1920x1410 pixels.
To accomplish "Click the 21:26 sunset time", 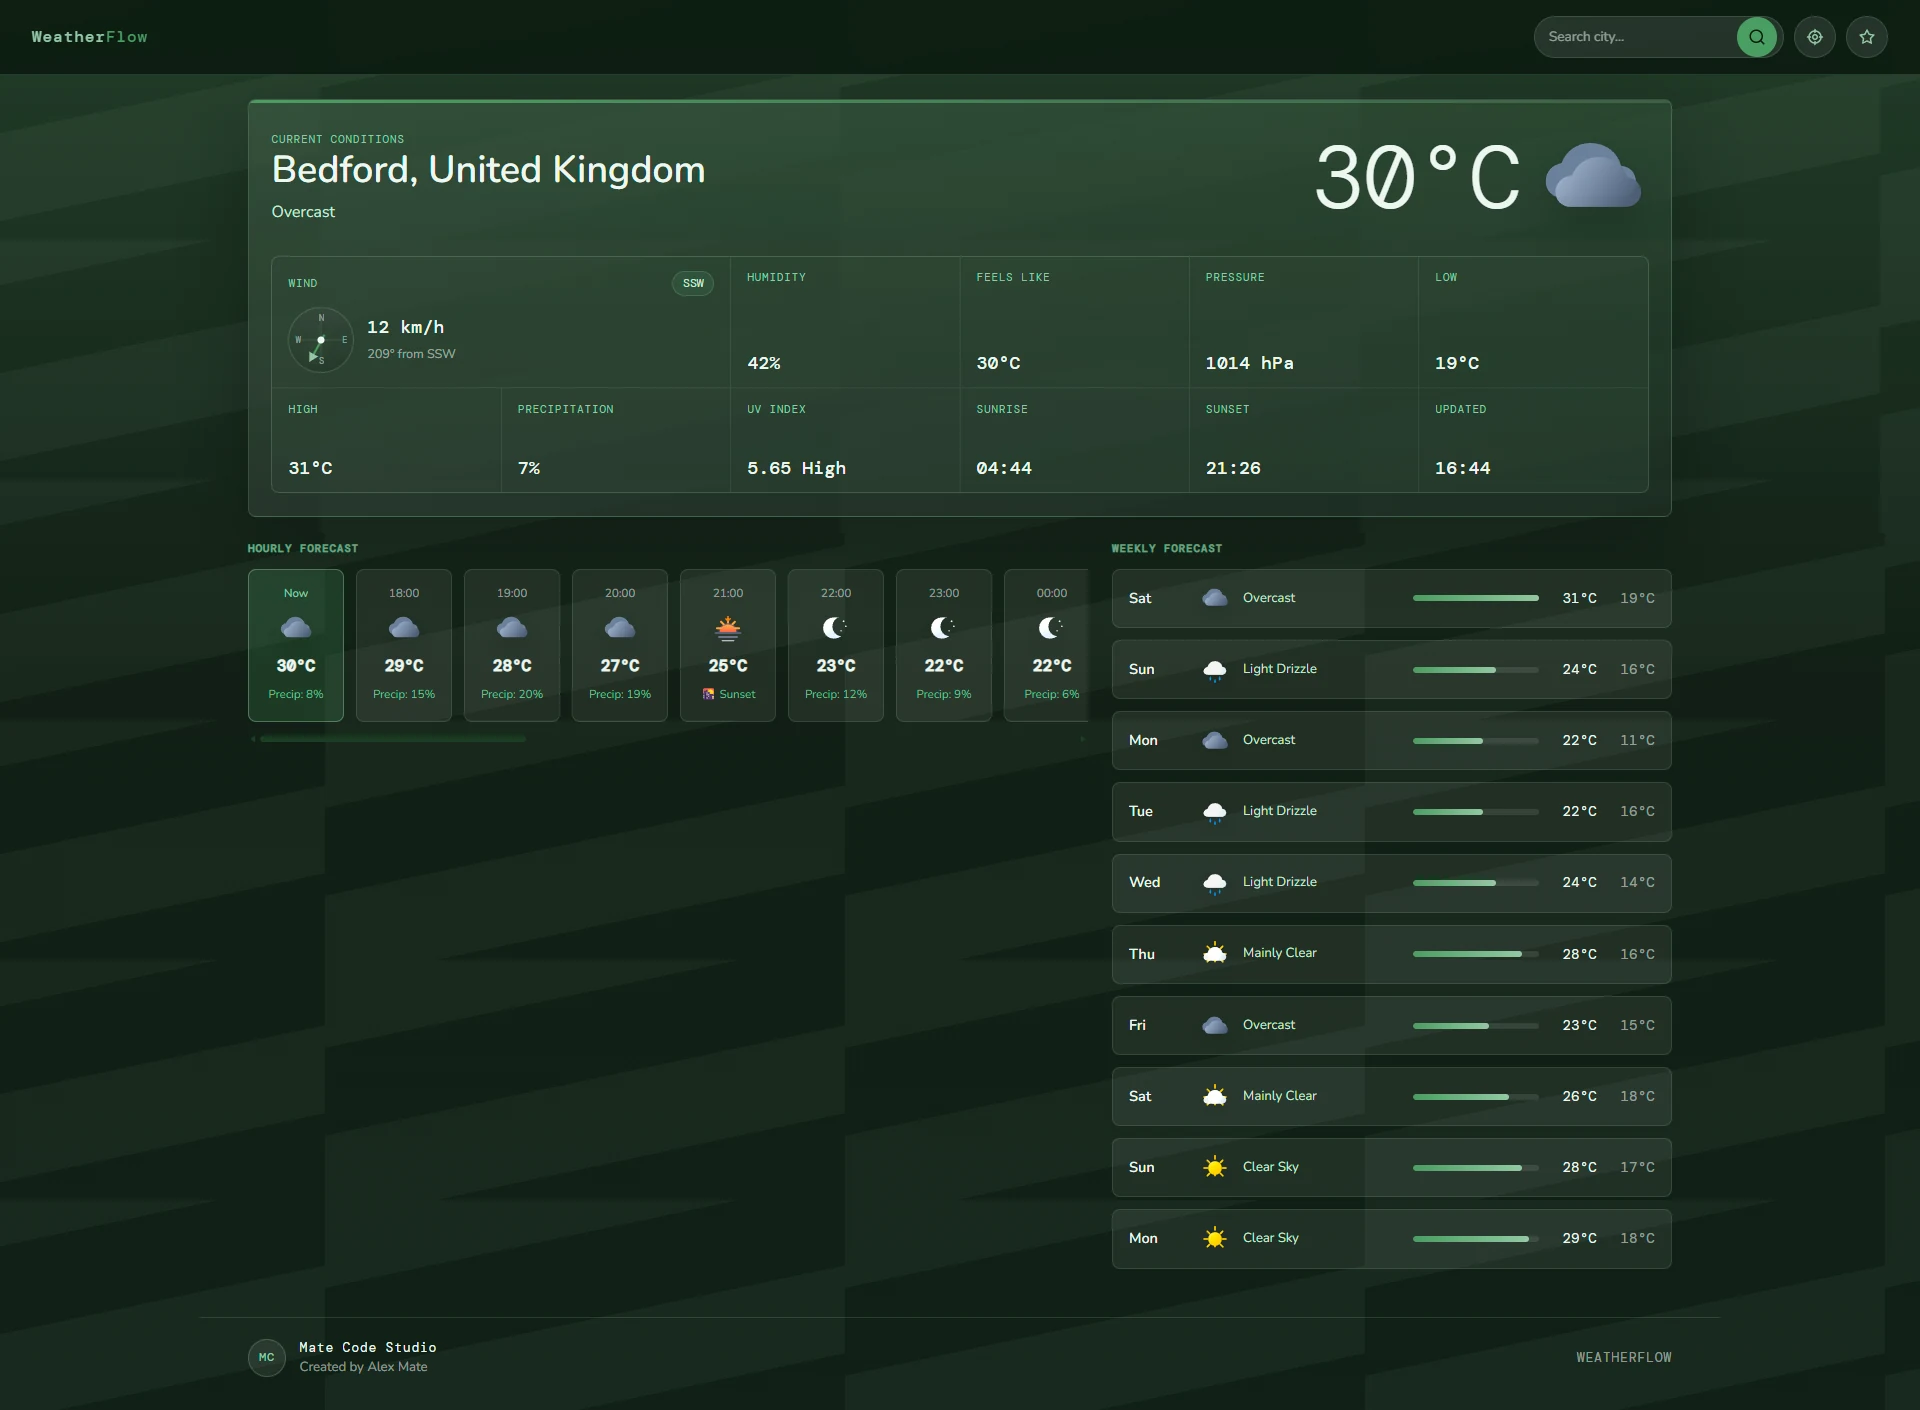I will 1233,468.
